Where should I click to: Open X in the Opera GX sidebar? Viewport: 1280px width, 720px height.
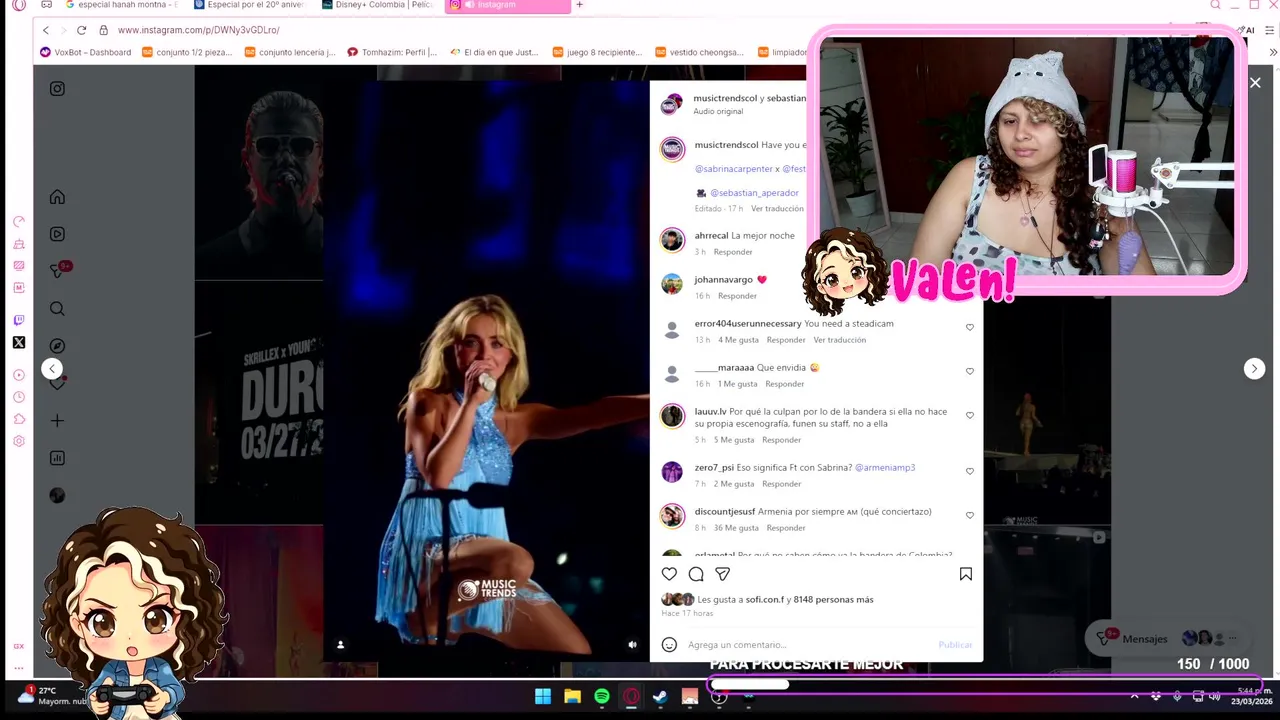pos(18,343)
